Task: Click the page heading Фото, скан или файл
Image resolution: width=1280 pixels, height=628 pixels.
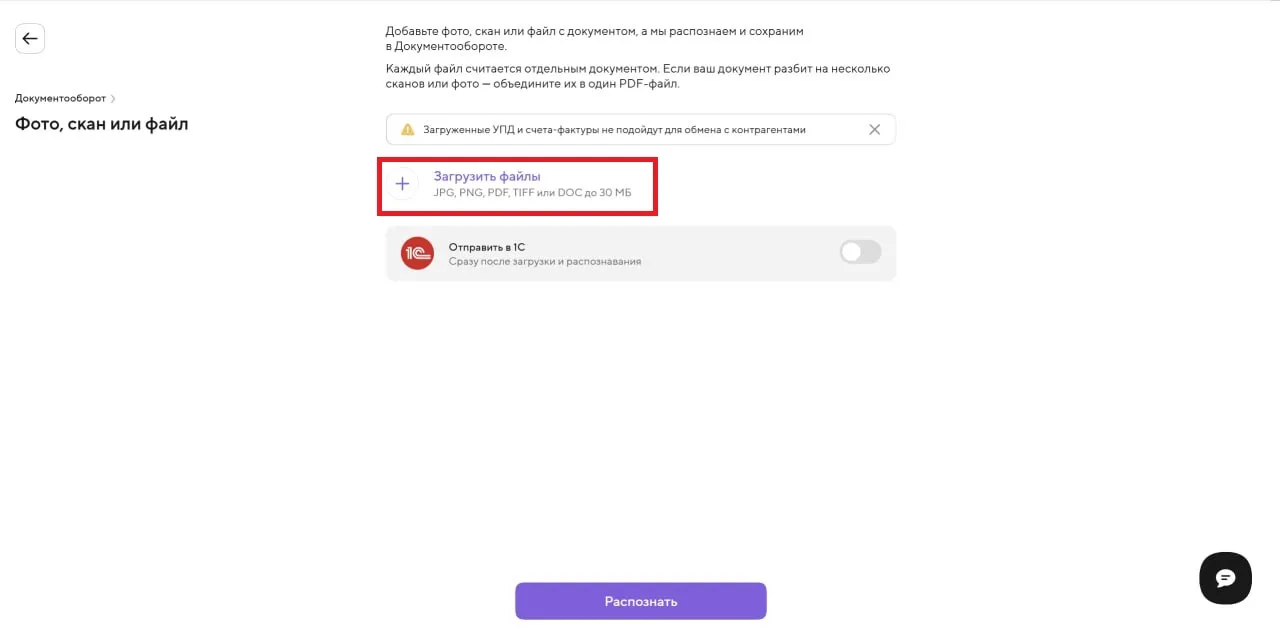Action: 101,124
